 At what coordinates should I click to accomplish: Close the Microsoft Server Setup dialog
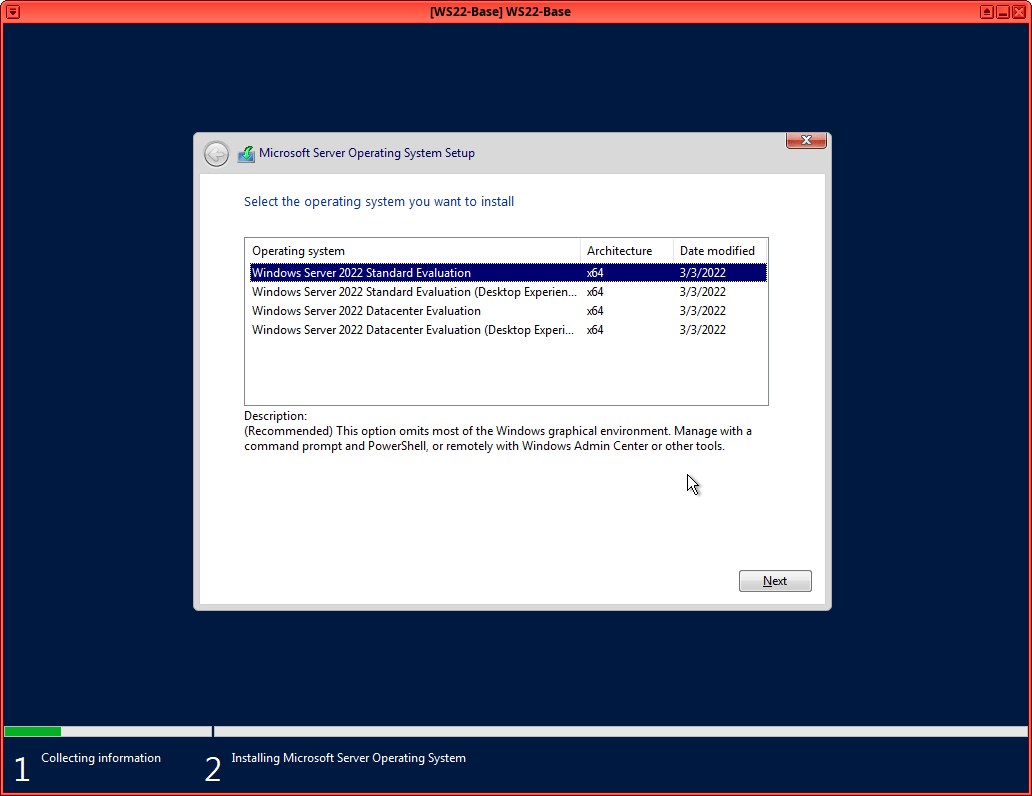(806, 140)
